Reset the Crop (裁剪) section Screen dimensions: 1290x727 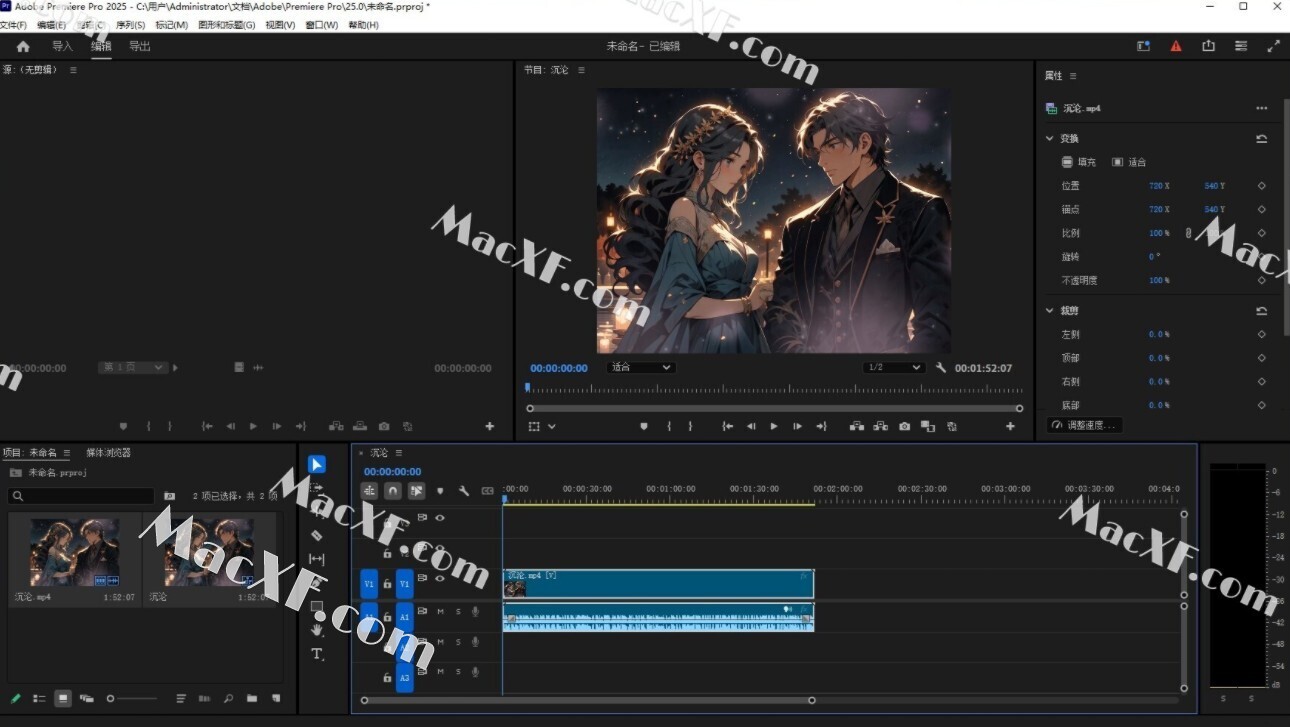pos(1262,311)
